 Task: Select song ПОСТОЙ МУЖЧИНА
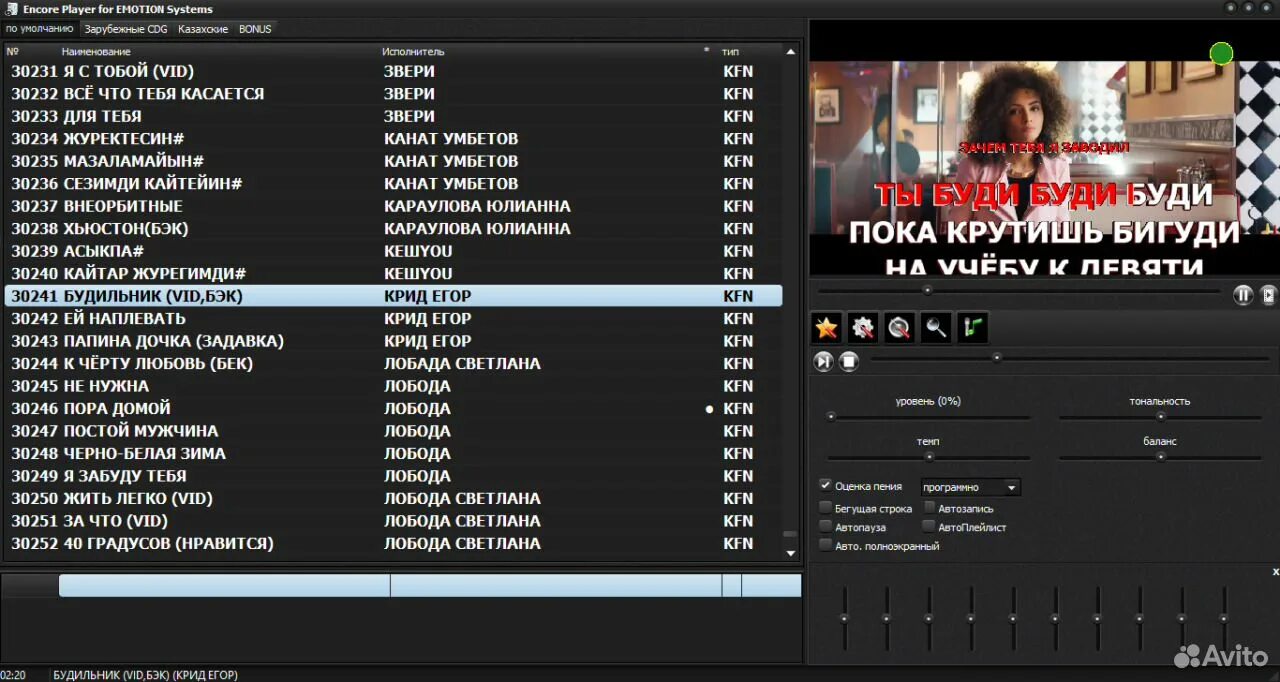click(x=393, y=431)
